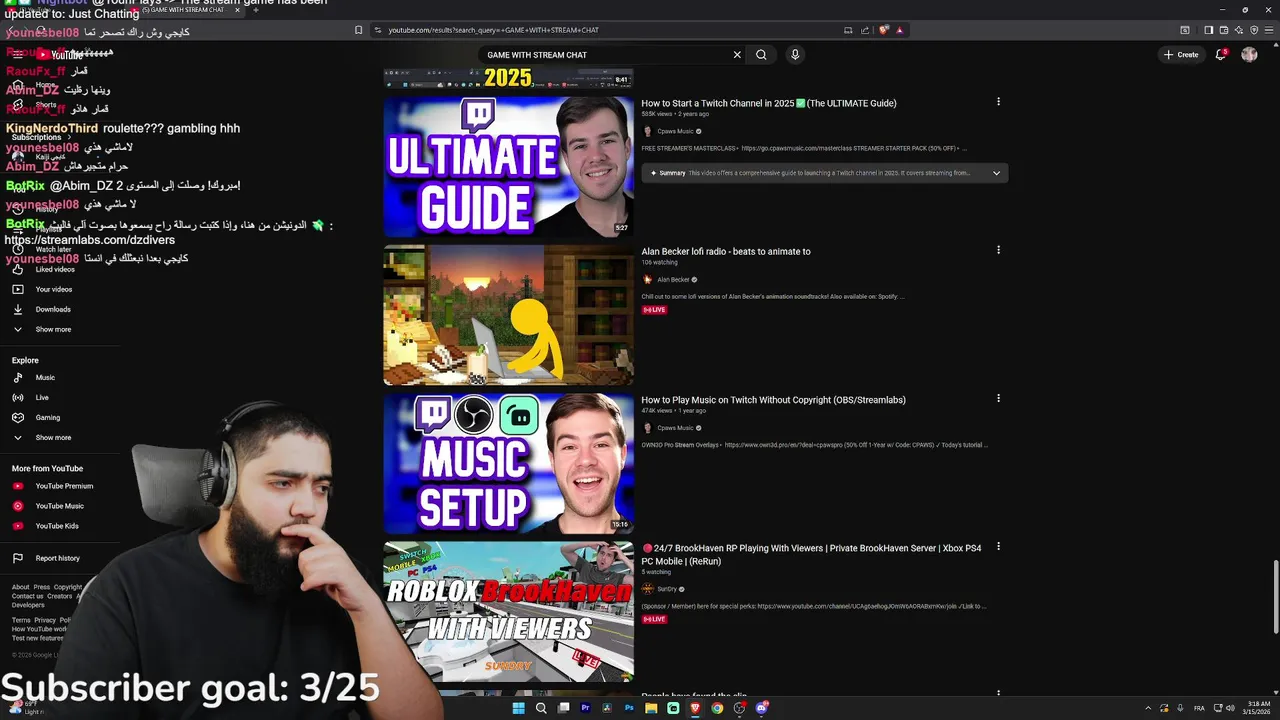Open File Explorer on taskbar
The height and width of the screenshot is (720, 1280).
coord(651,708)
